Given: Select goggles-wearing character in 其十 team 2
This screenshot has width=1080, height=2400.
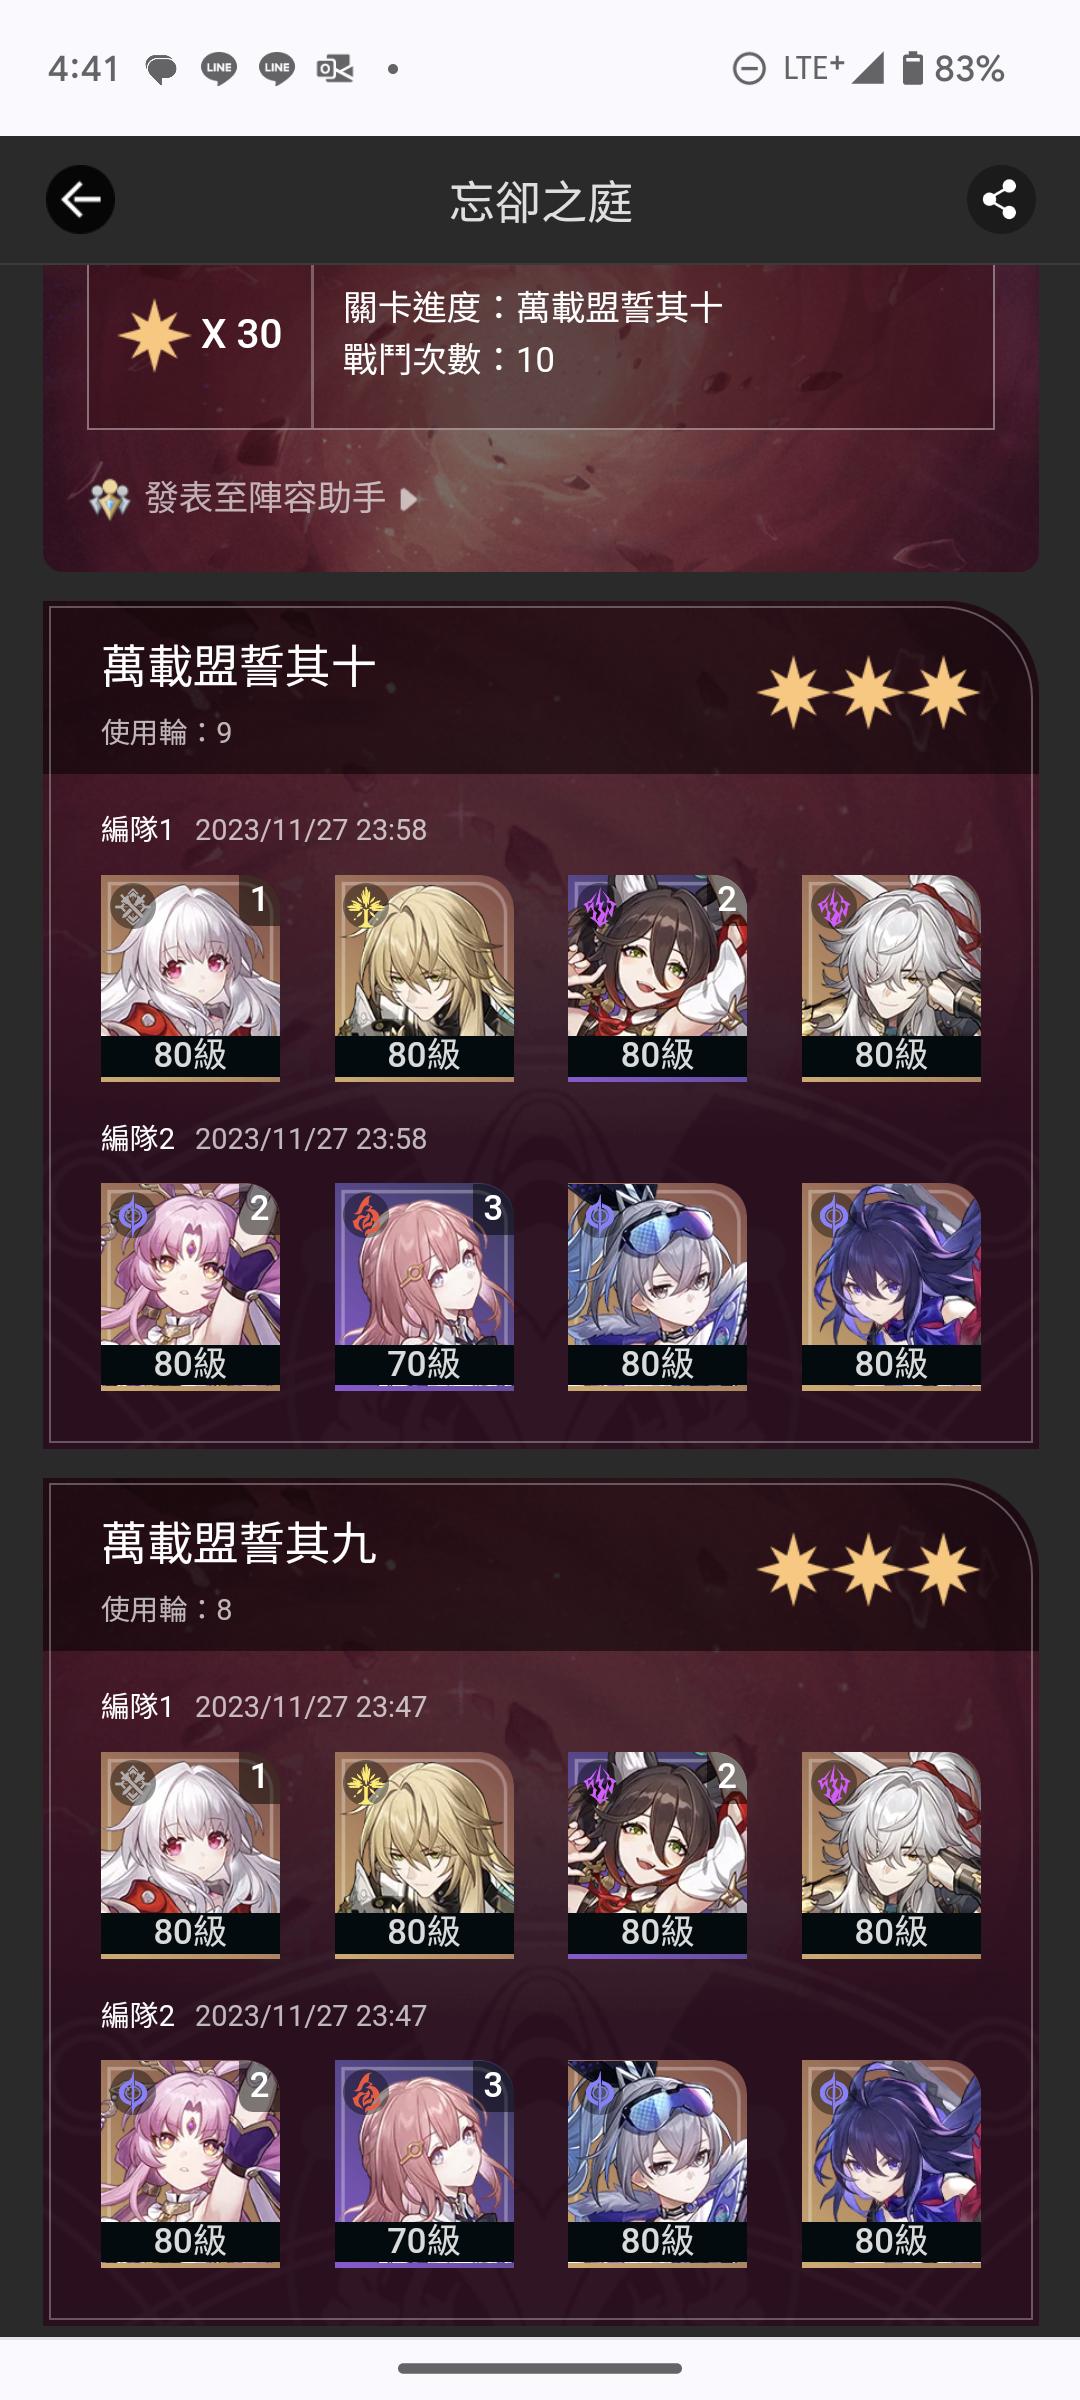Looking at the screenshot, I should (x=657, y=1287).
